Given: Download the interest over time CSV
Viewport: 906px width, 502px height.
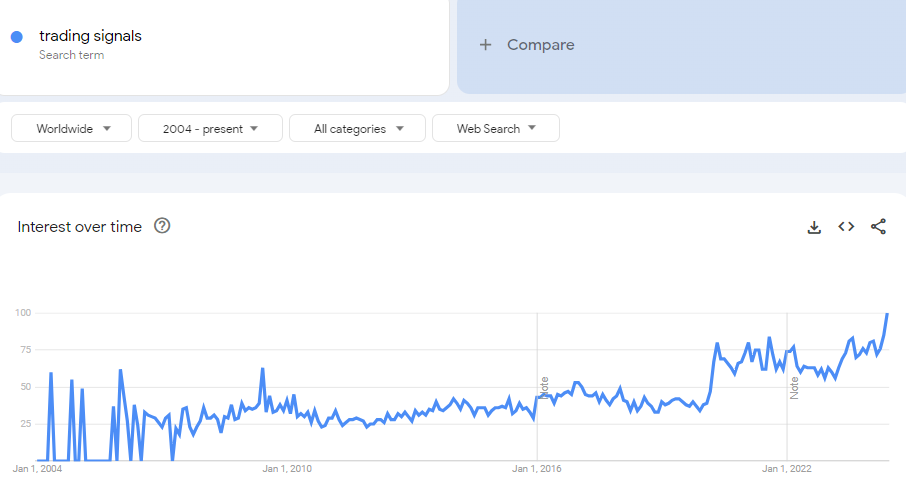Looking at the screenshot, I should 814,227.
